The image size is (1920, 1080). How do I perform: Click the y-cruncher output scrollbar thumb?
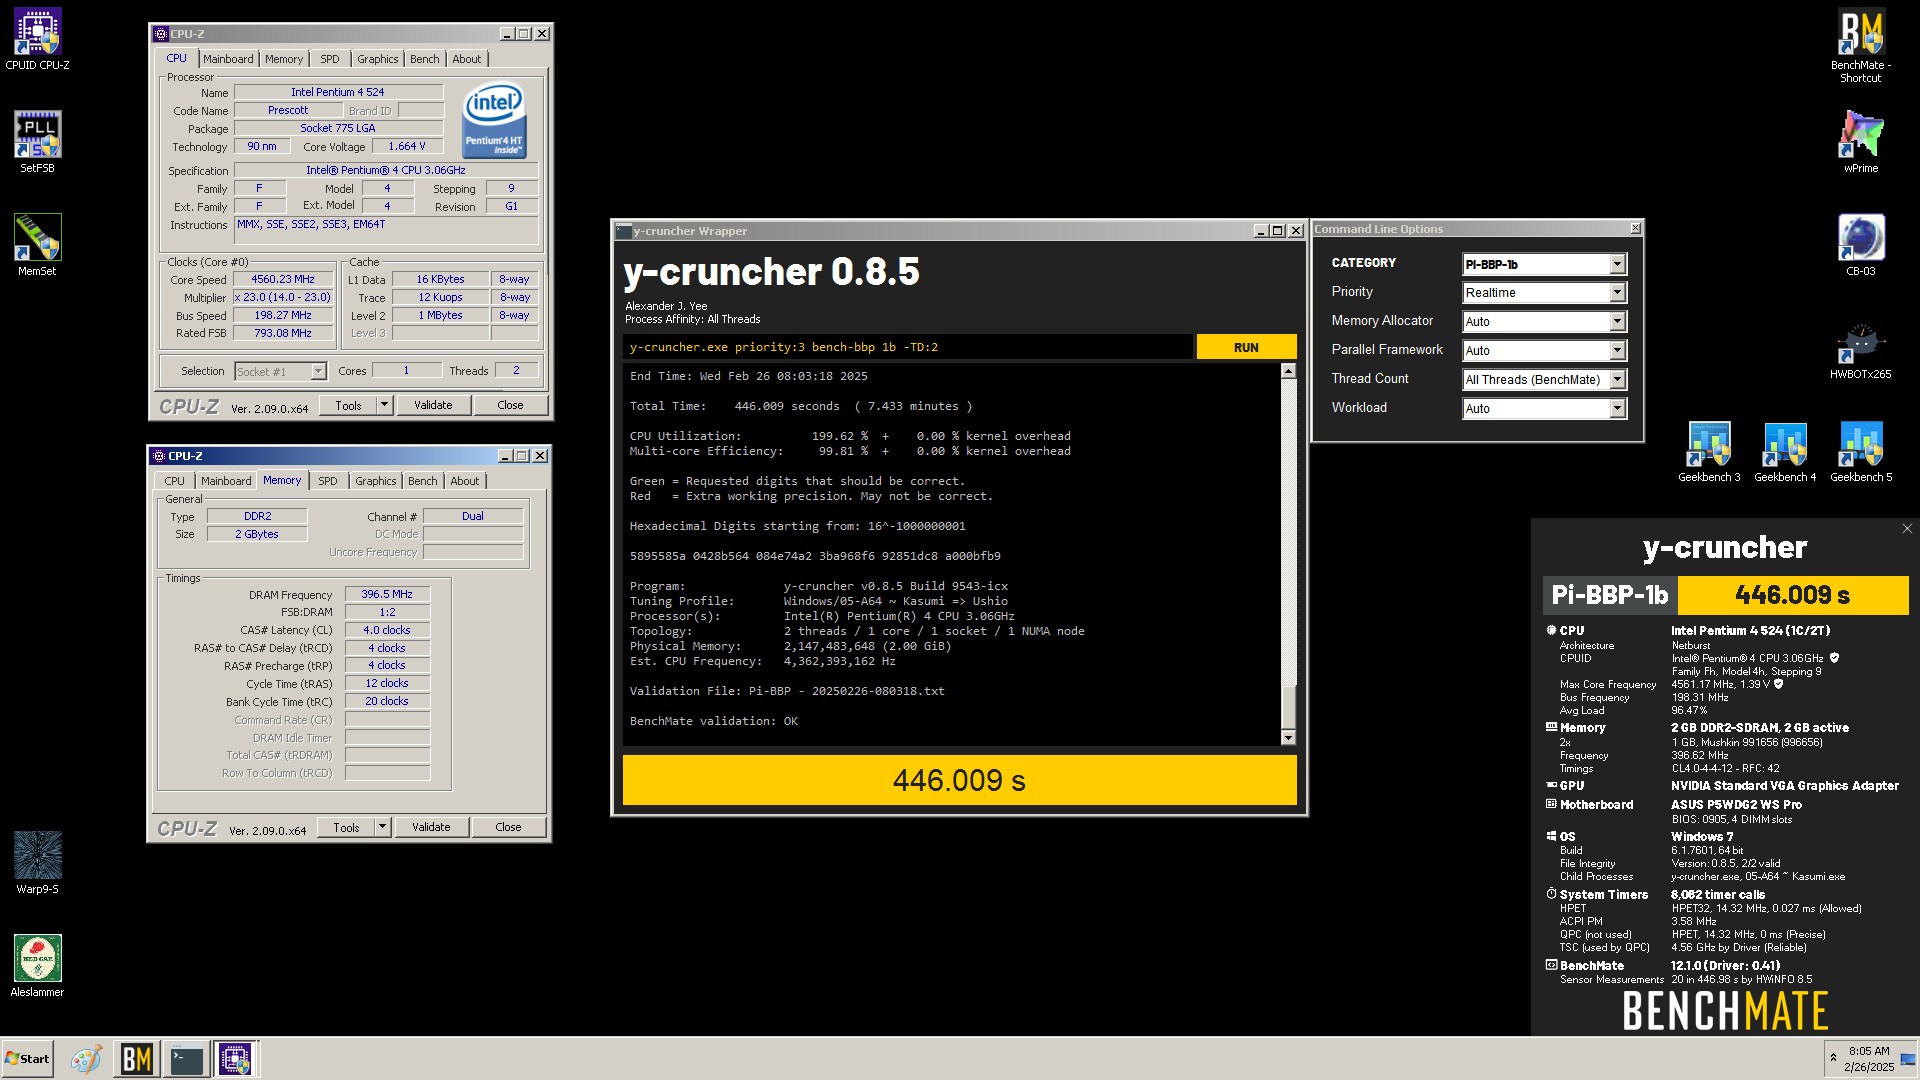[1288, 707]
